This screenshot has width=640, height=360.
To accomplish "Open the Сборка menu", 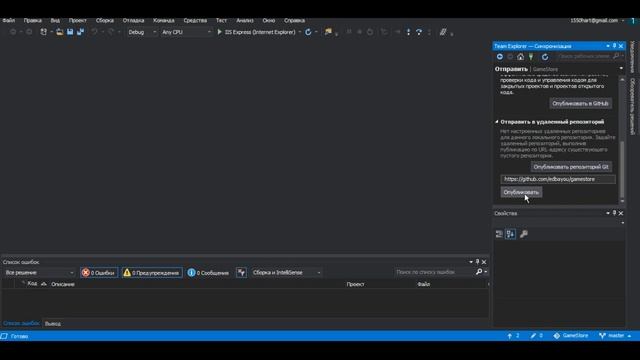I will tap(104, 20).
